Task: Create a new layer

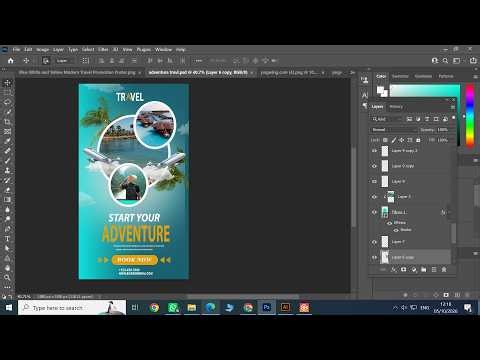Action: point(434,269)
